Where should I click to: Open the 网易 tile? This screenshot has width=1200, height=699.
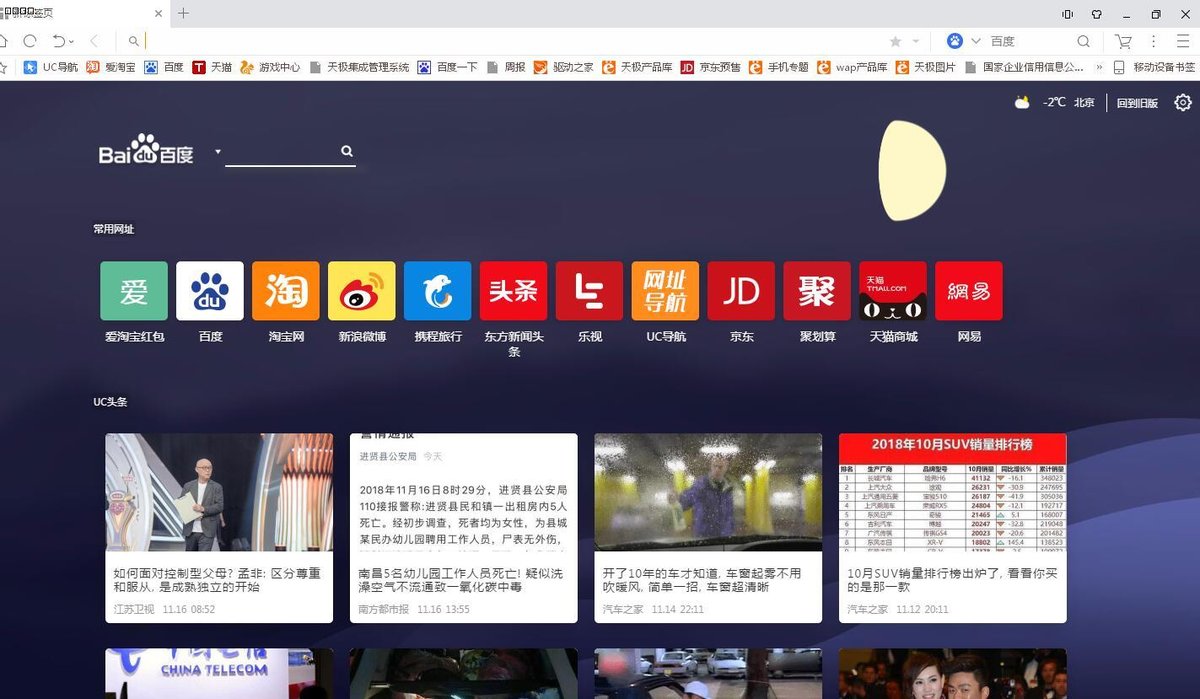coord(969,291)
